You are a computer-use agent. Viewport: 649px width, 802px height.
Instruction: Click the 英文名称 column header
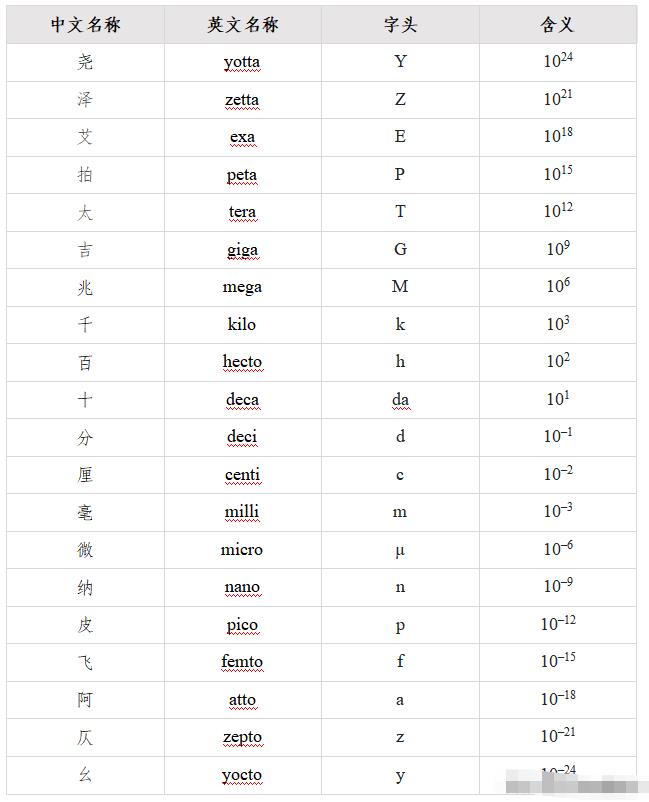(243, 25)
